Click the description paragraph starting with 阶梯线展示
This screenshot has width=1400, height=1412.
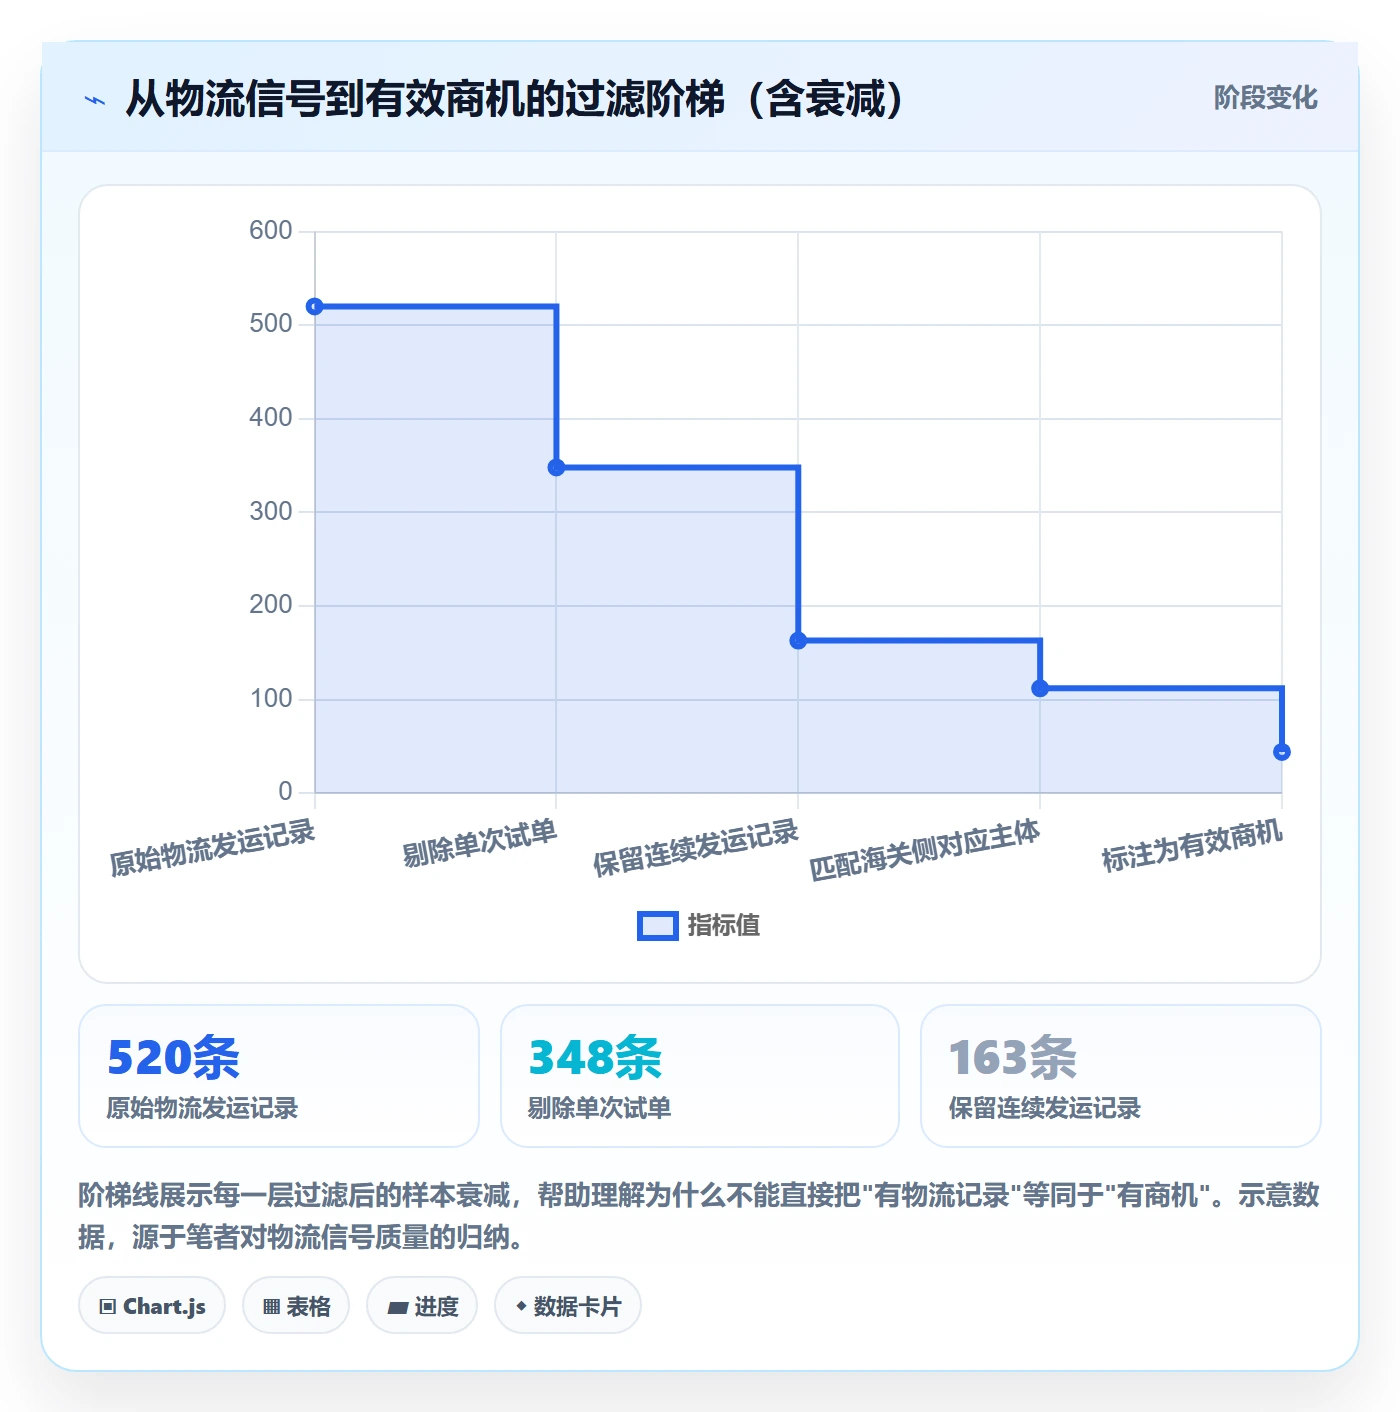[x=699, y=1216]
